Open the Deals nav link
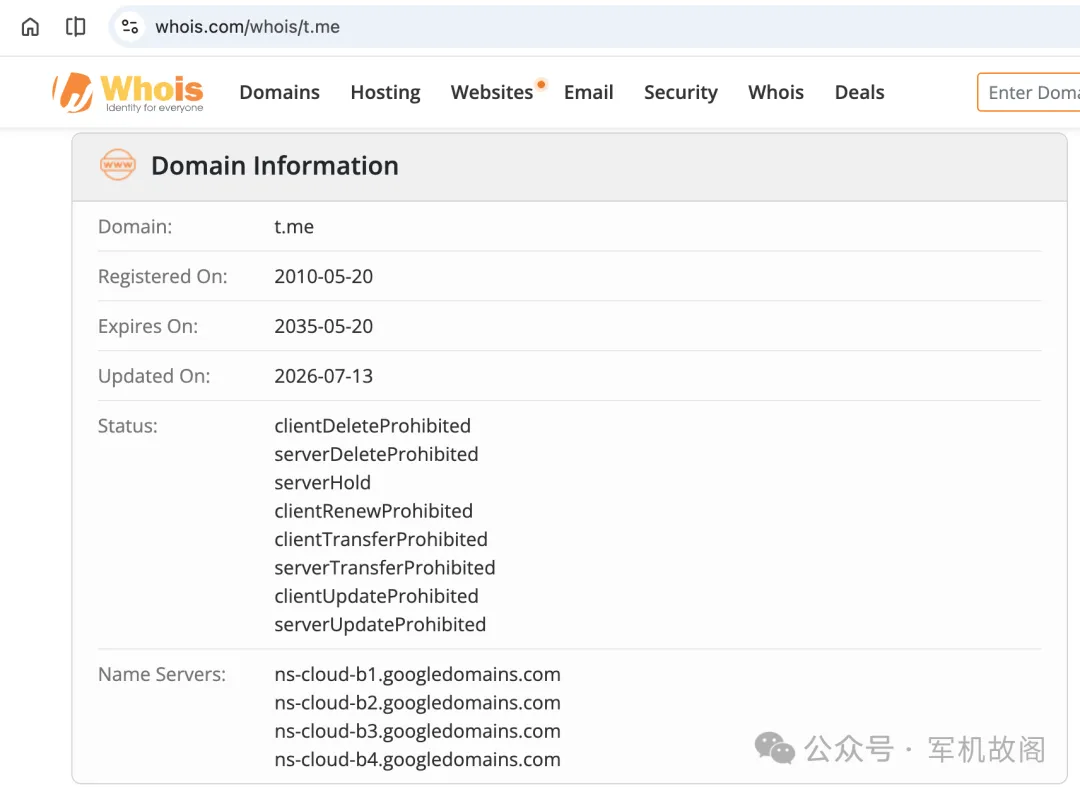Viewport: 1080px width, 792px height. click(x=859, y=92)
